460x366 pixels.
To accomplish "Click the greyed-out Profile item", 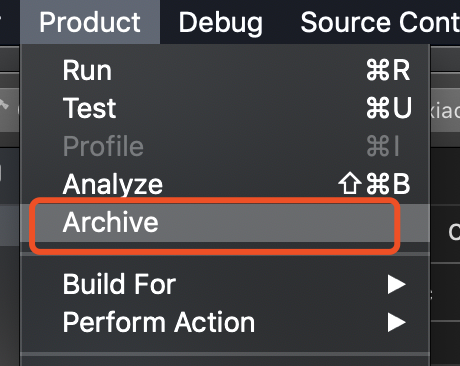I will pos(225,146).
